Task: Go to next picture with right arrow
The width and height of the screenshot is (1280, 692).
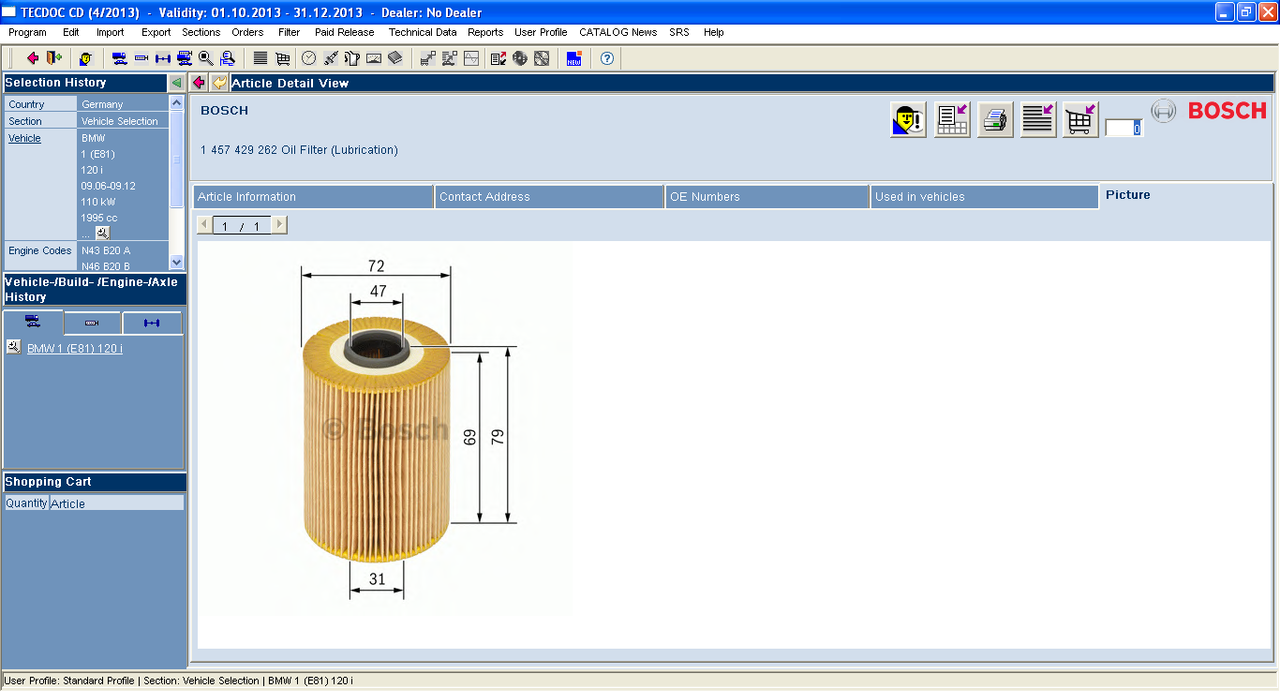Action: coord(279,226)
